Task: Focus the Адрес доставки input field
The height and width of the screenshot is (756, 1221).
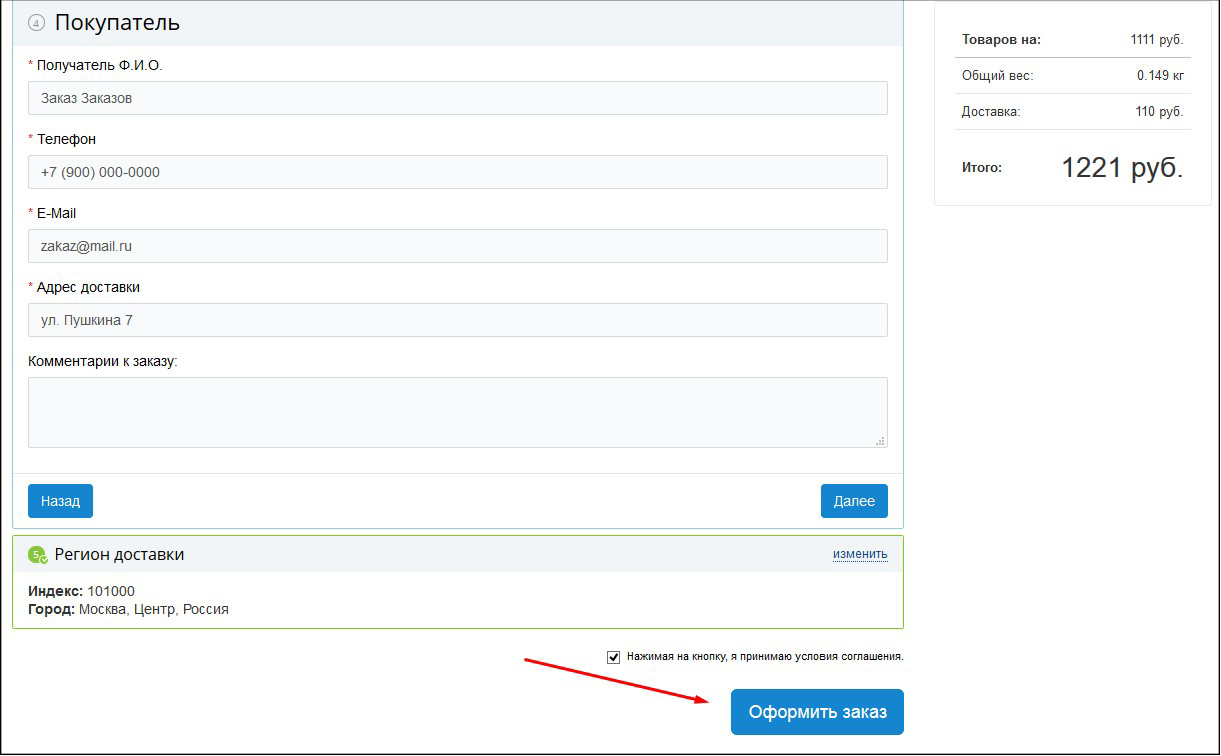Action: (x=458, y=320)
